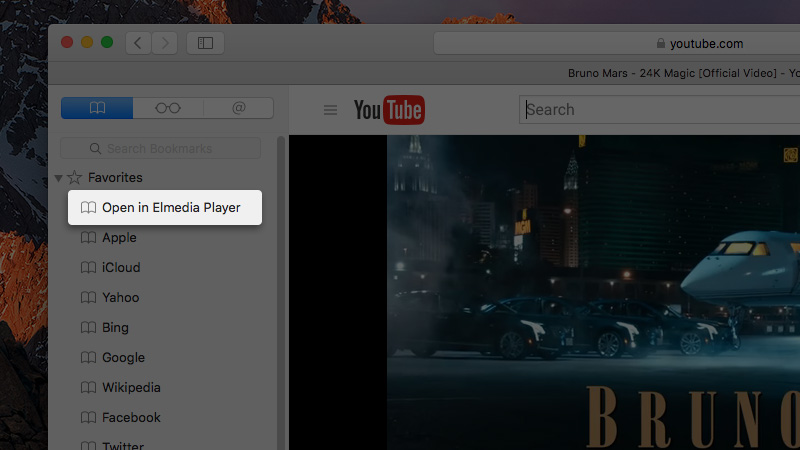
Task: Open the YouTube hamburger guide menu
Action: click(x=330, y=110)
